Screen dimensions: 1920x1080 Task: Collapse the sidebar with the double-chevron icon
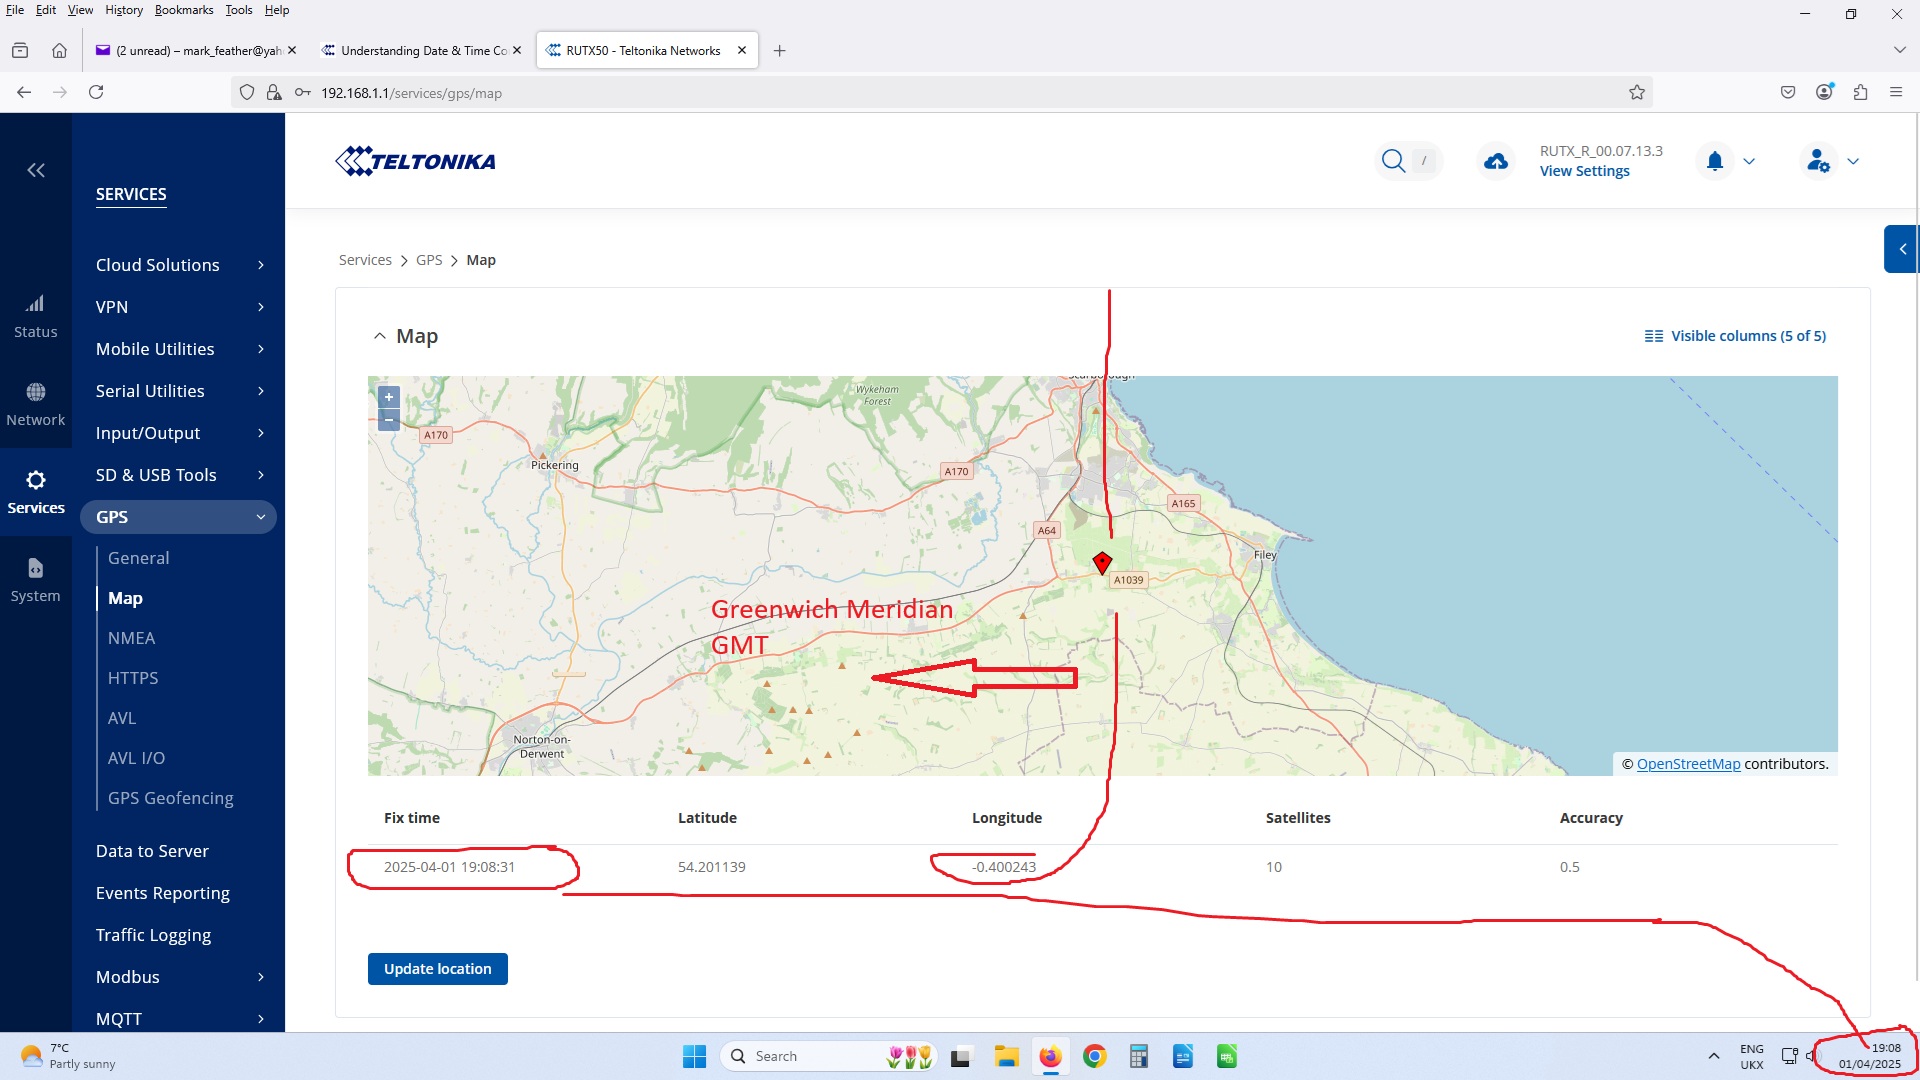pyautogui.click(x=36, y=171)
